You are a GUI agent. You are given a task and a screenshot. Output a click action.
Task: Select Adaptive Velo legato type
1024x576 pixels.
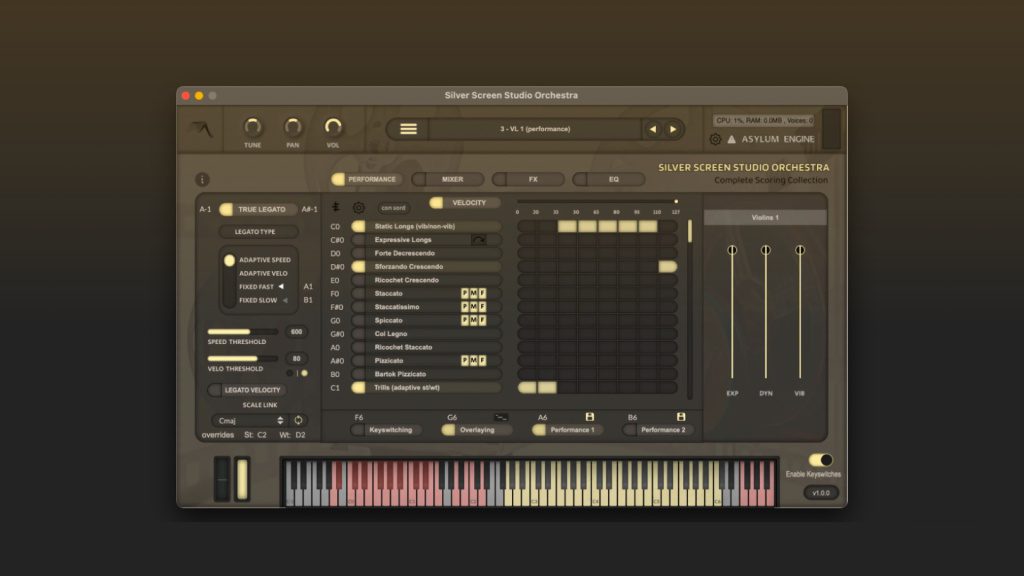click(x=263, y=274)
